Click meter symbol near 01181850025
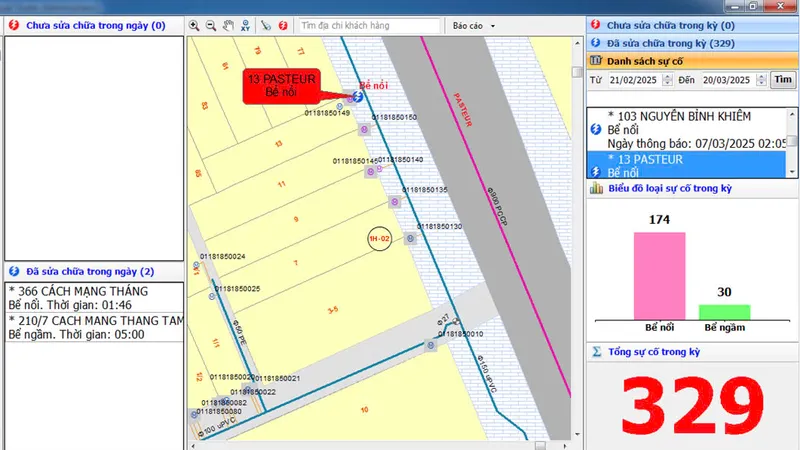Image resolution: width=800 pixels, height=450 pixels. (212, 296)
